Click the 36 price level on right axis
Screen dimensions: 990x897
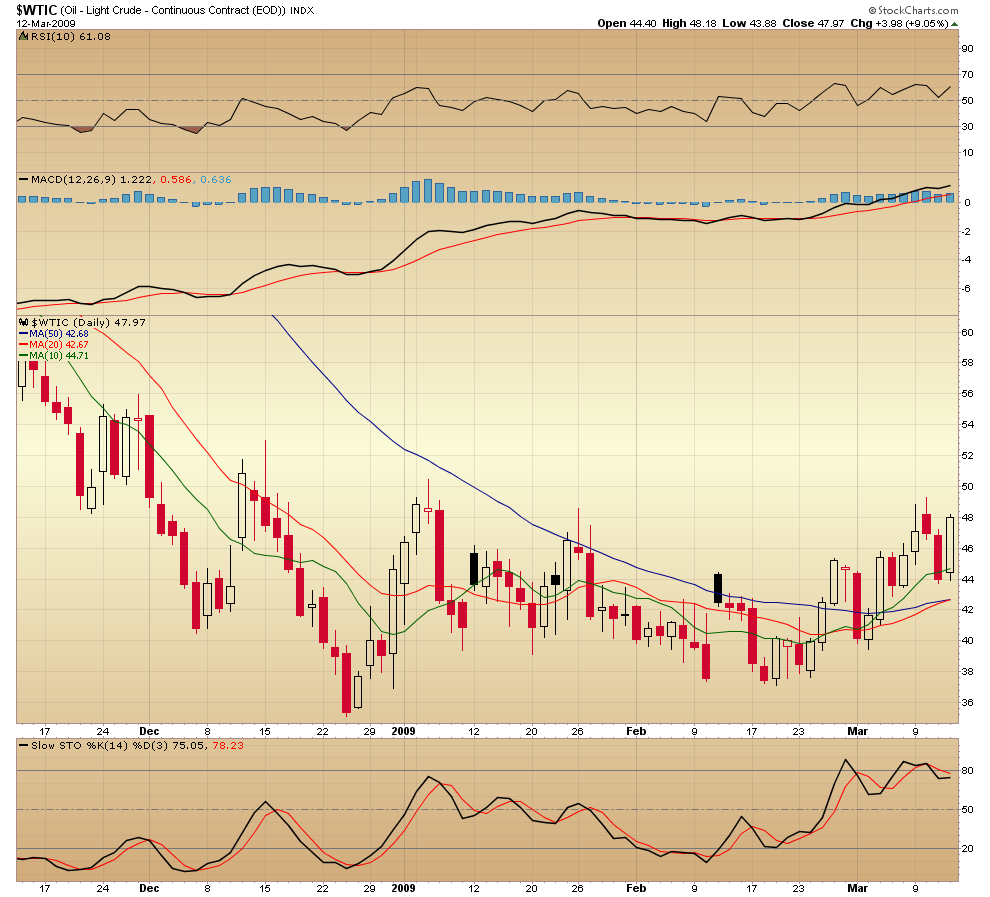point(967,702)
